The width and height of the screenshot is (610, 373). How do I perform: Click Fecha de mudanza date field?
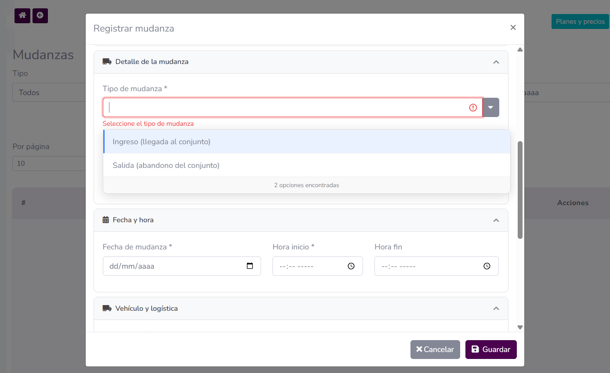182,266
